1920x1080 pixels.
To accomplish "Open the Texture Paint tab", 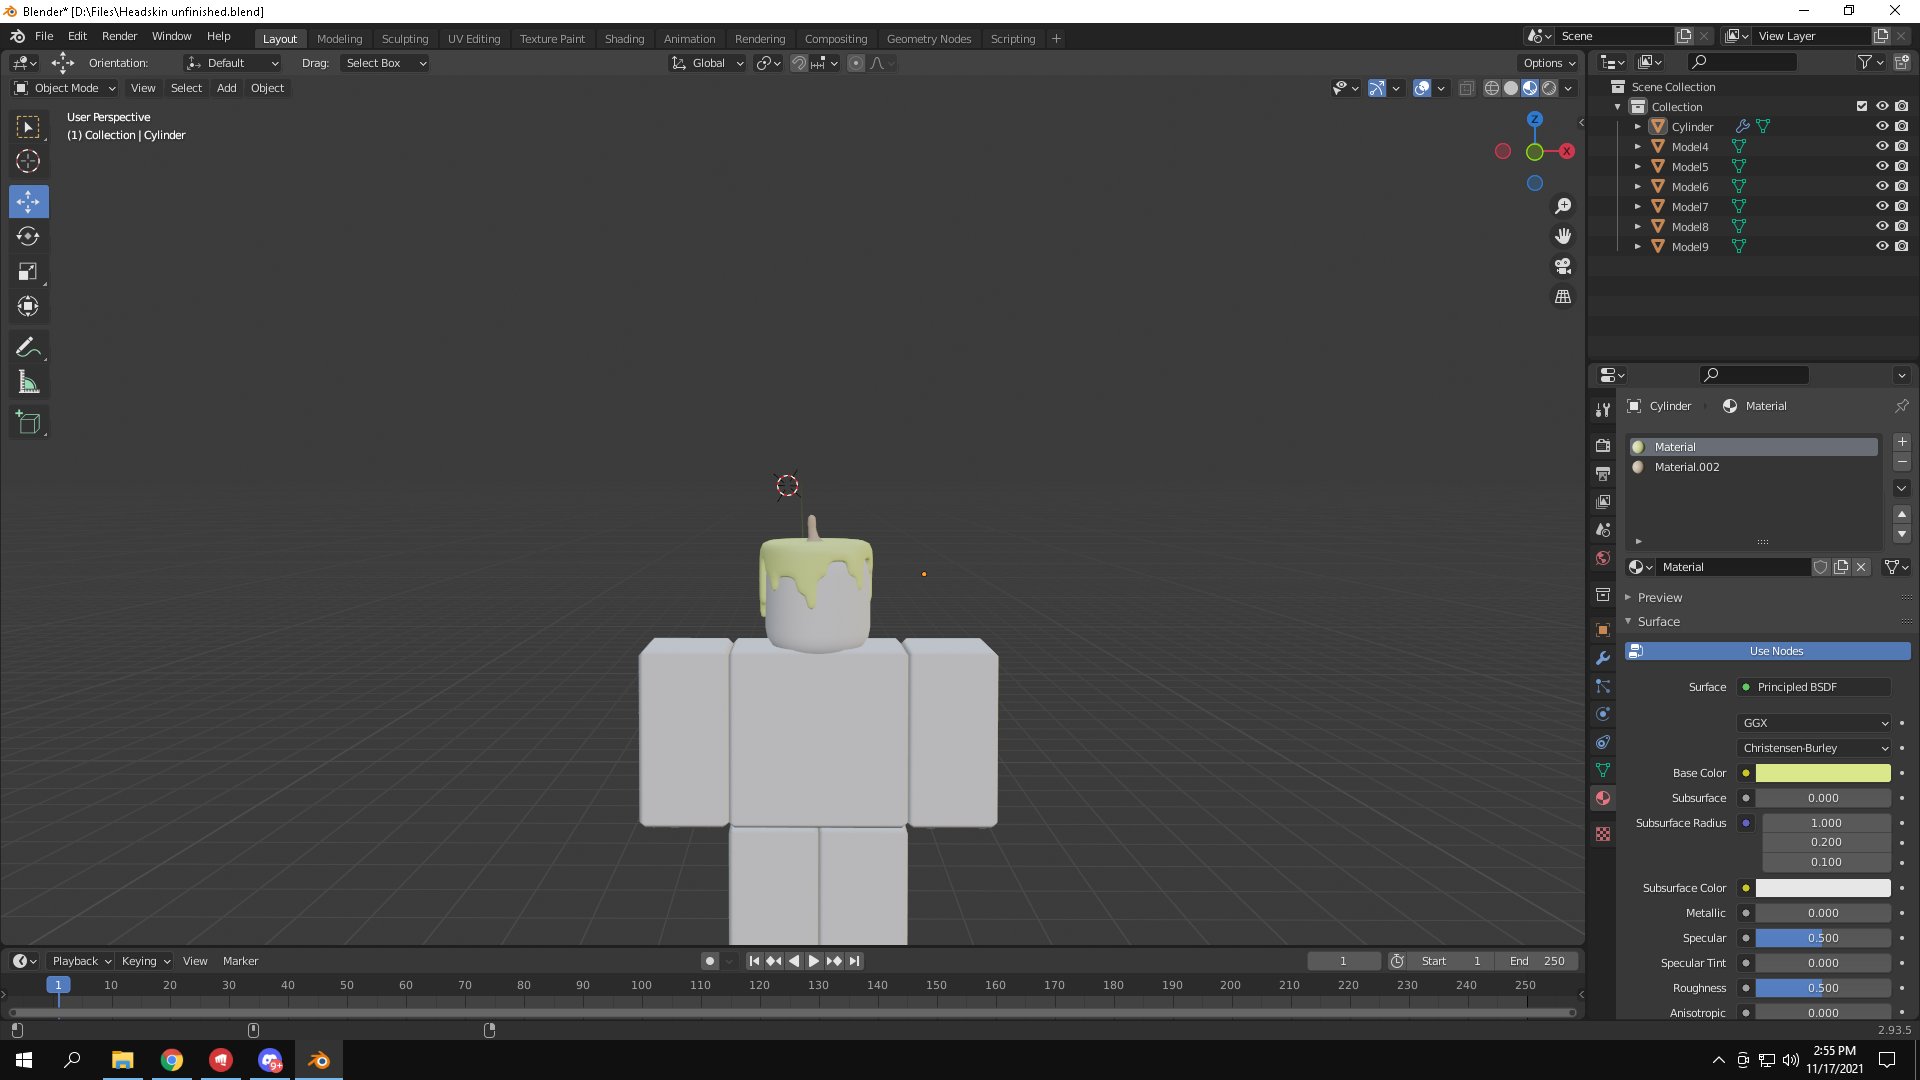I will [551, 37].
